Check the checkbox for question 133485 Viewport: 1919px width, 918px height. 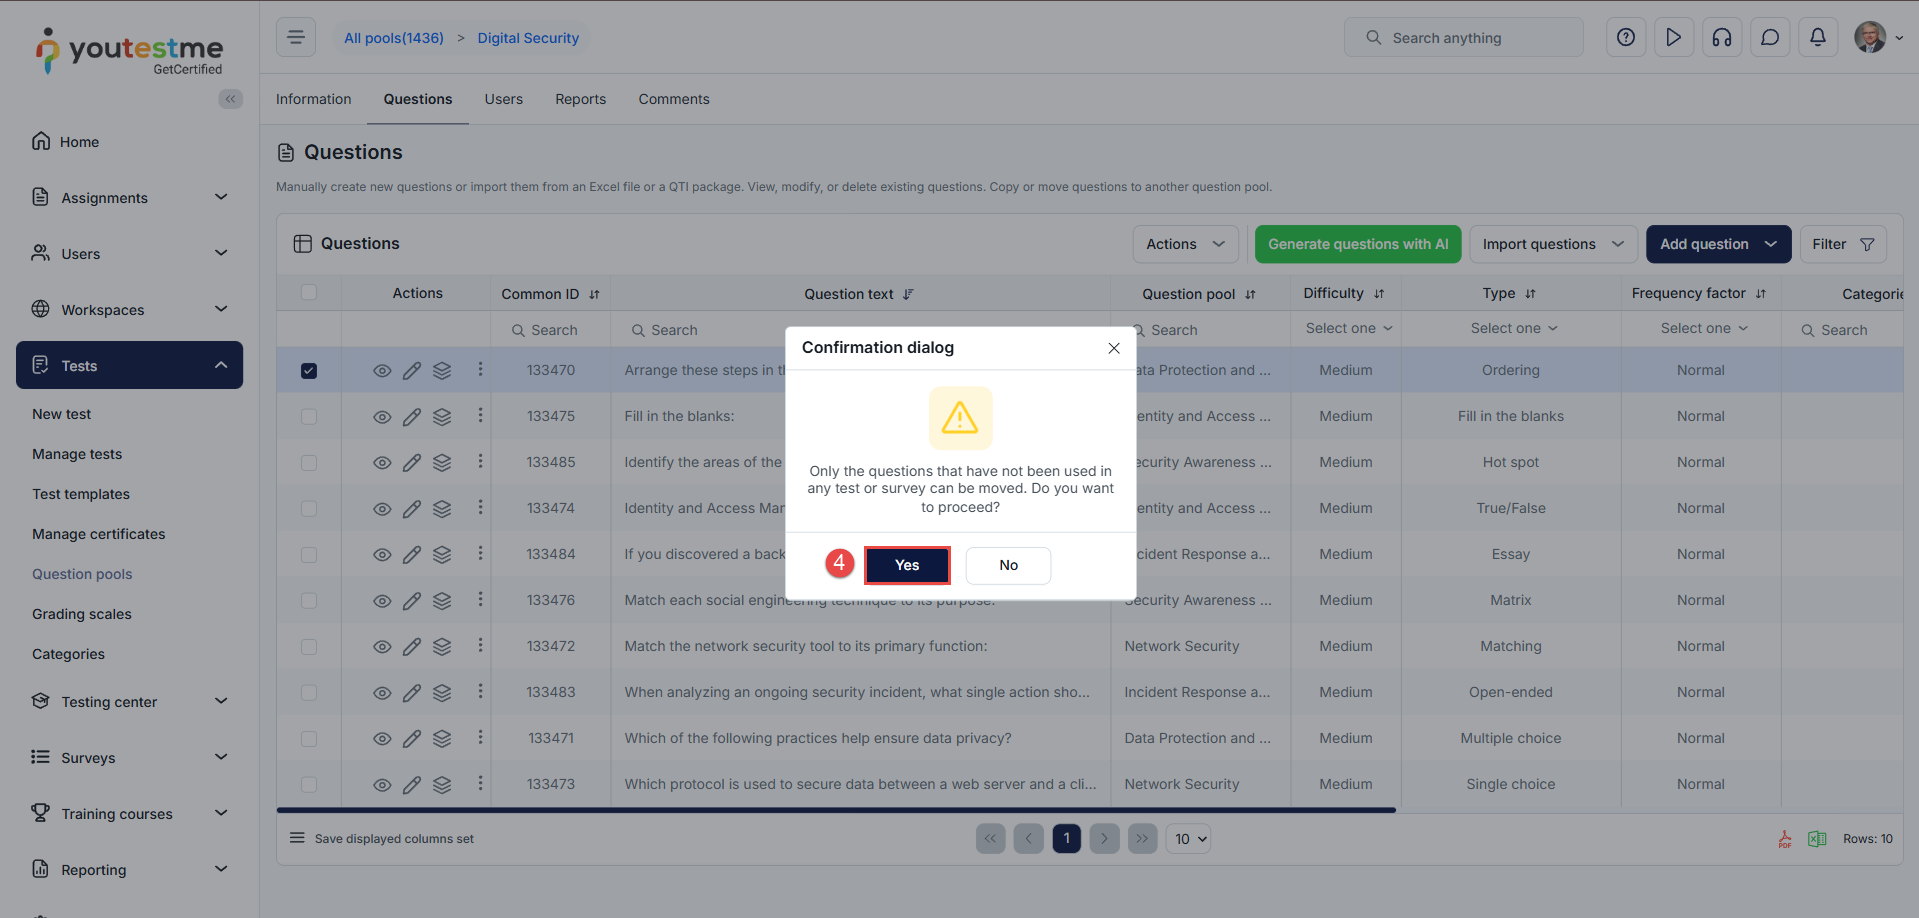(309, 463)
